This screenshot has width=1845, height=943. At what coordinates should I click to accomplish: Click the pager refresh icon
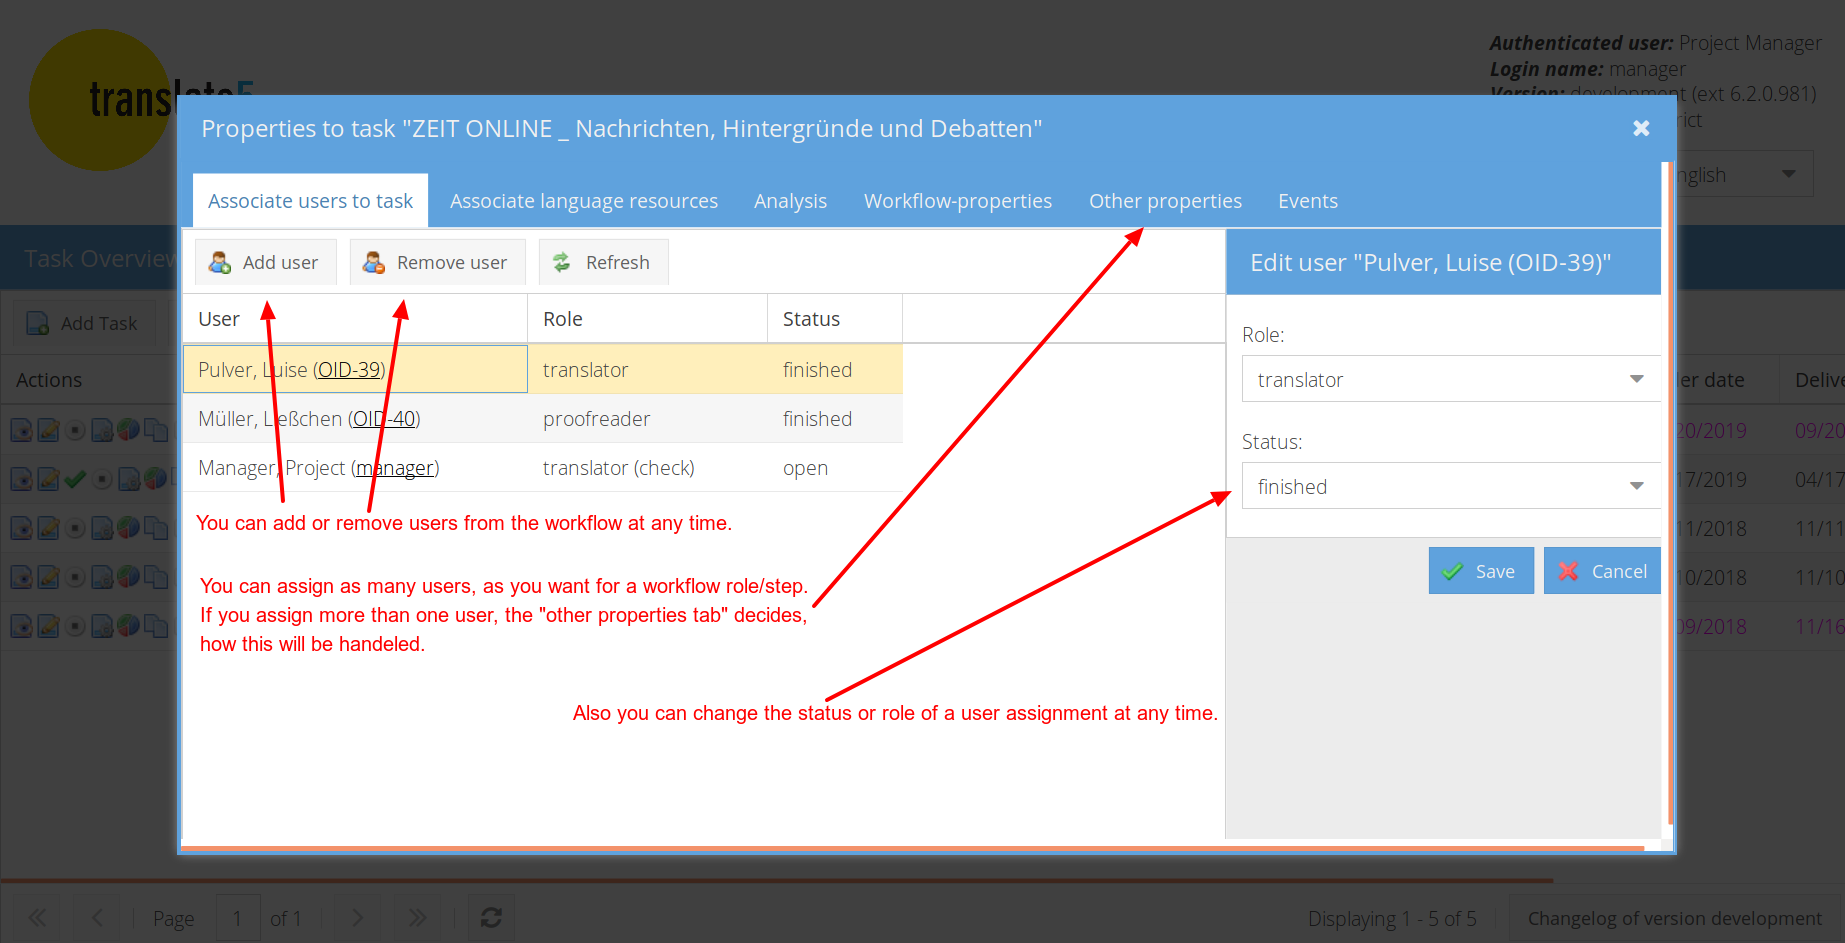pyautogui.click(x=491, y=917)
